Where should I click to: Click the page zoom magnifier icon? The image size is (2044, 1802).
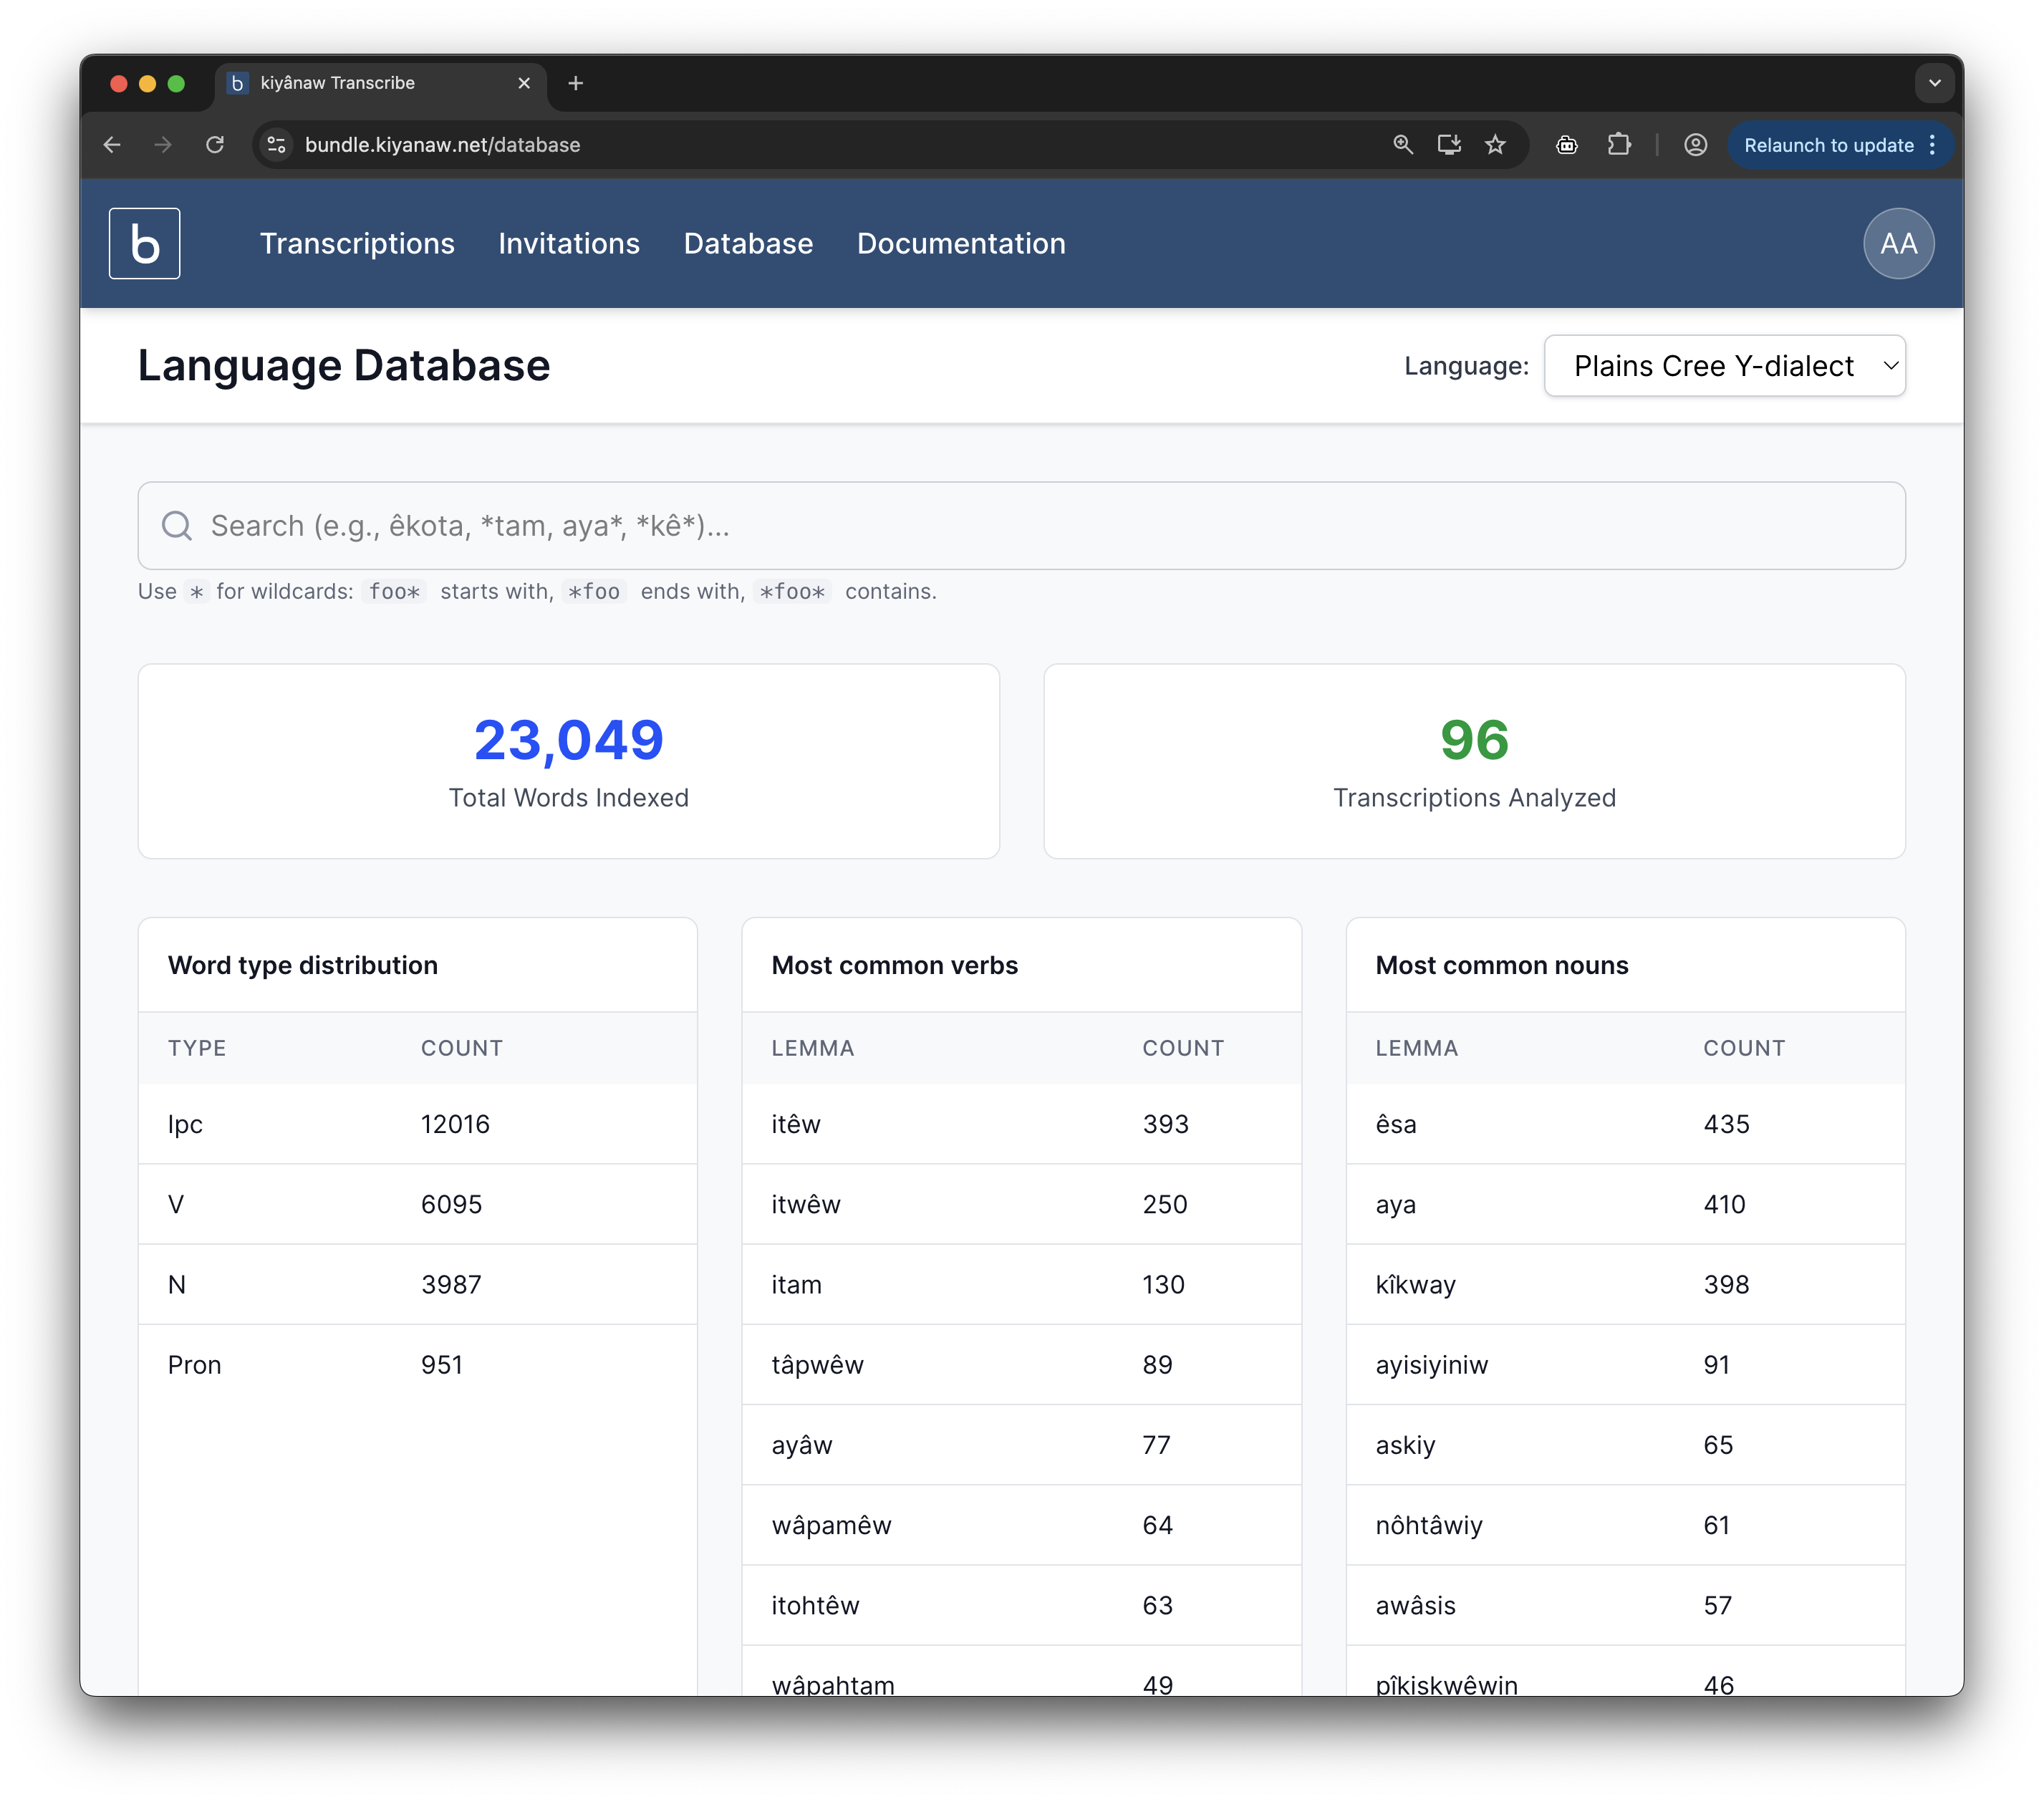(1403, 145)
